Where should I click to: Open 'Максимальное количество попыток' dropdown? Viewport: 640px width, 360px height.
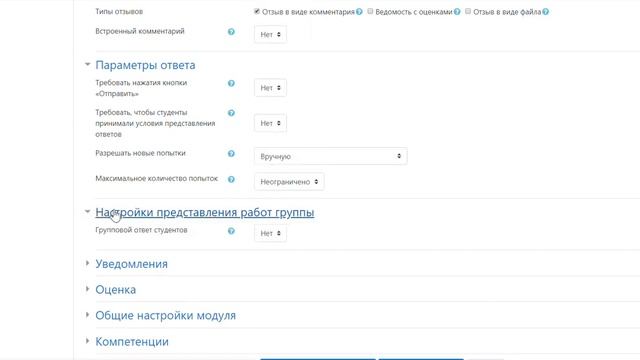289,182
